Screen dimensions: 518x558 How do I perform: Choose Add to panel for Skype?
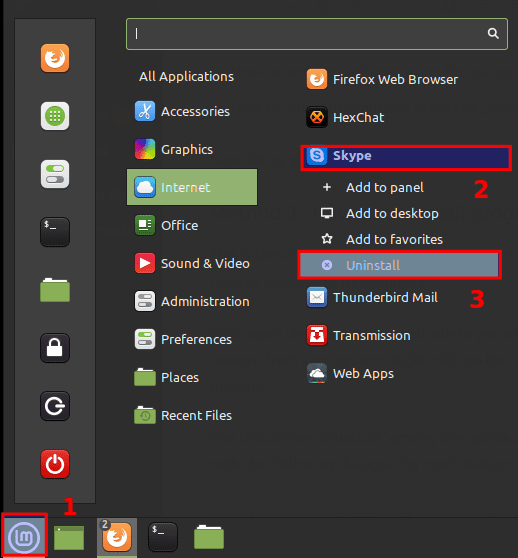(372, 188)
